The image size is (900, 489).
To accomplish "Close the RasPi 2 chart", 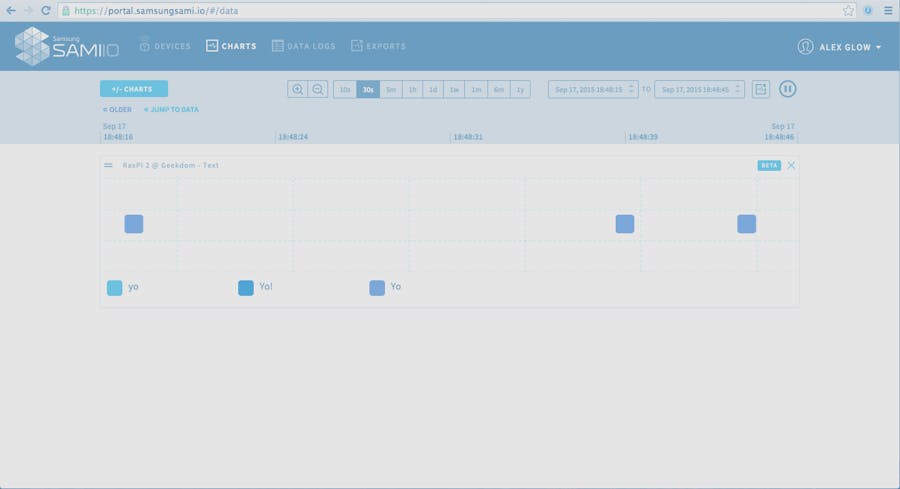I will [x=791, y=165].
